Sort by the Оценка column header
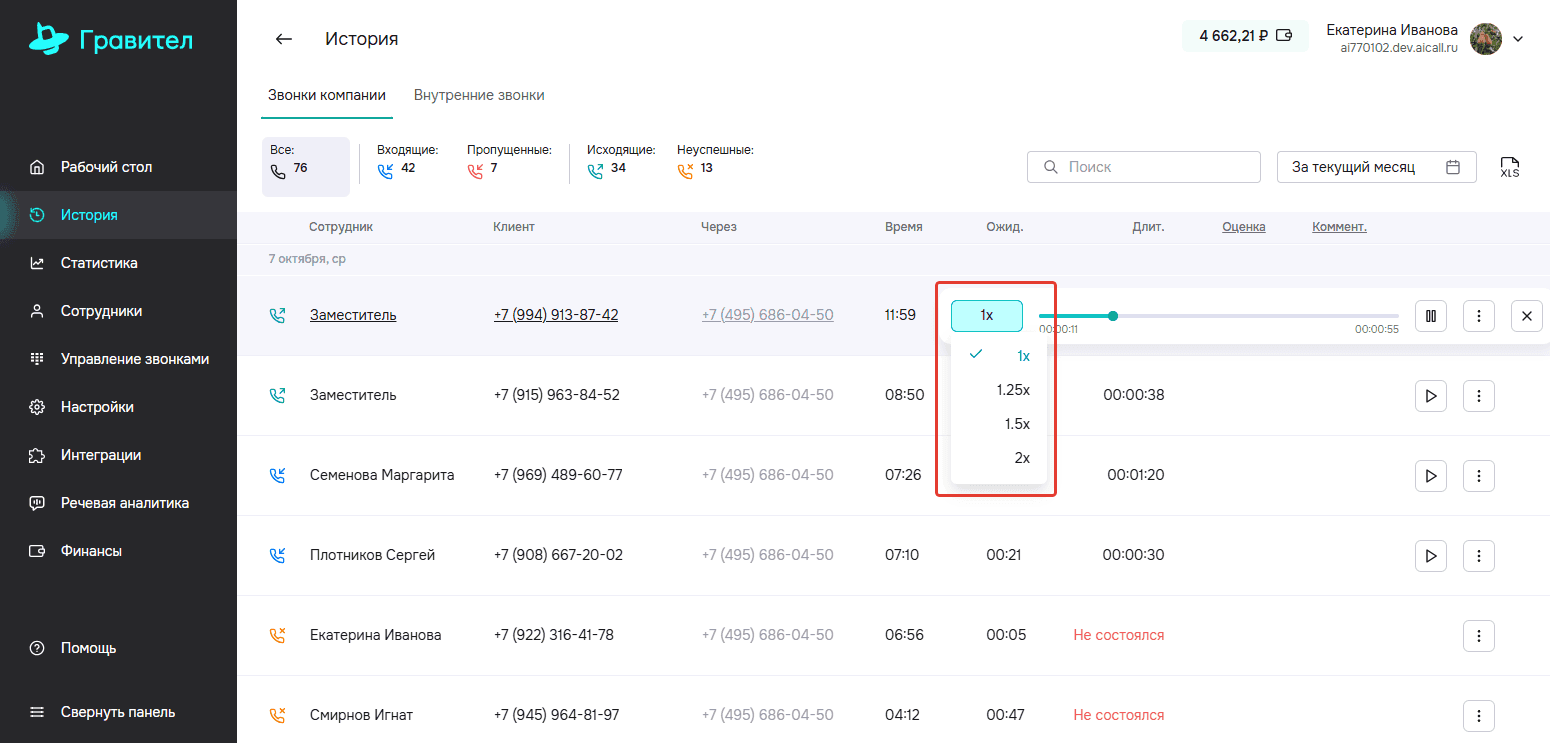 [1243, 227]
